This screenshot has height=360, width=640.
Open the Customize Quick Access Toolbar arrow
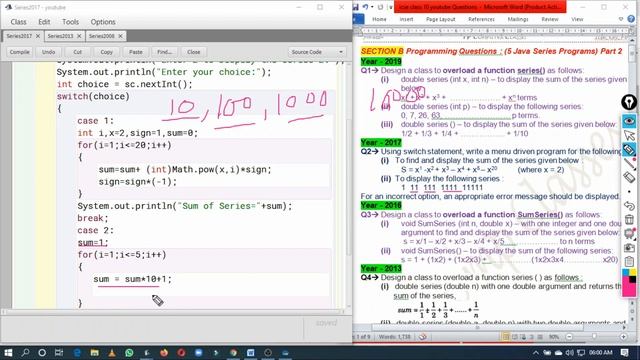tap(391, 7)
